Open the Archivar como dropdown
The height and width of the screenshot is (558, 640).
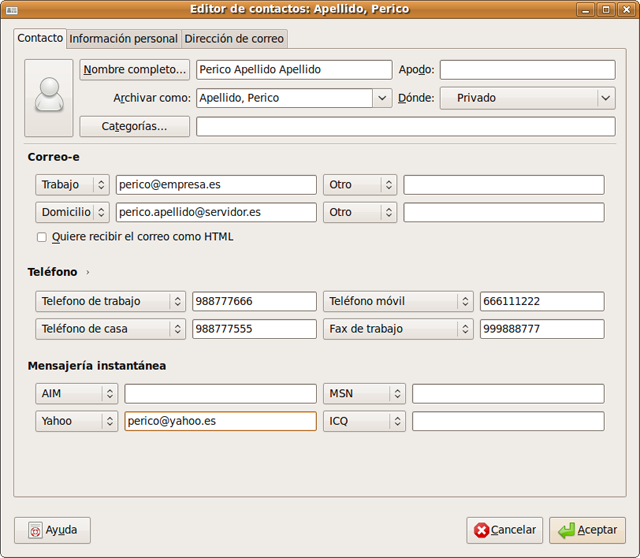point(382,98)
